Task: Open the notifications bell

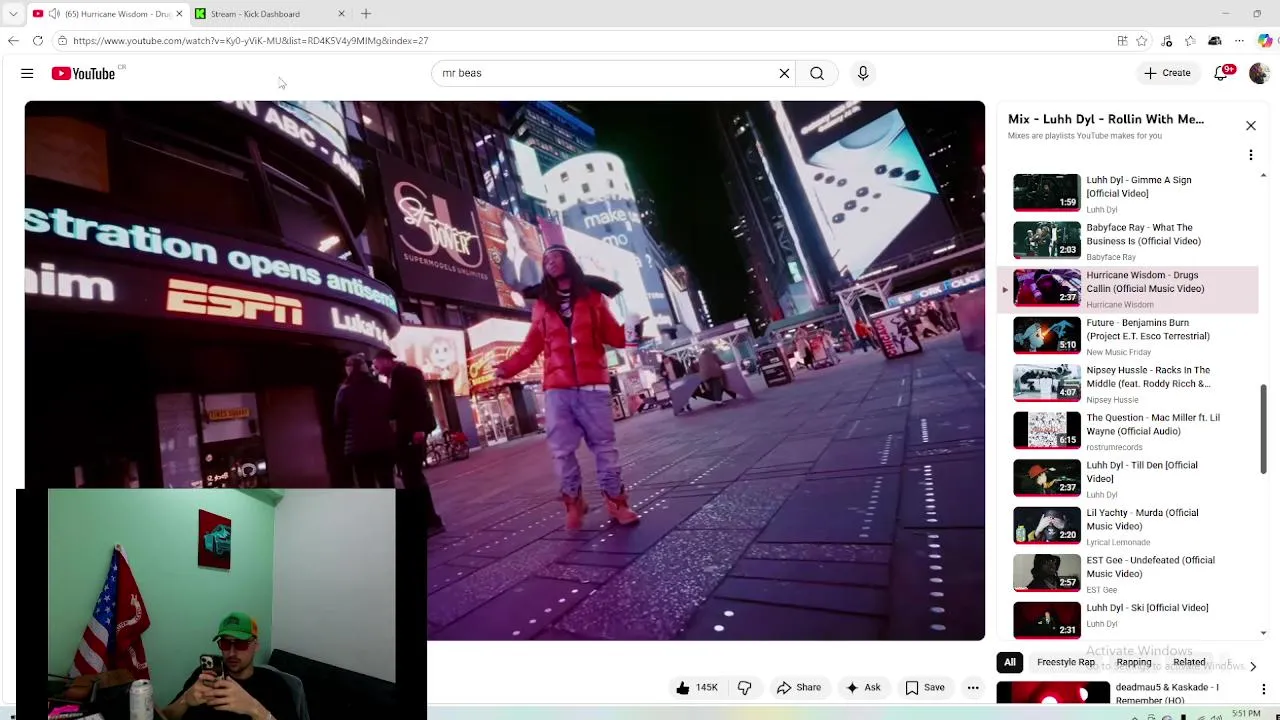Action: [x=1222, y=73]
